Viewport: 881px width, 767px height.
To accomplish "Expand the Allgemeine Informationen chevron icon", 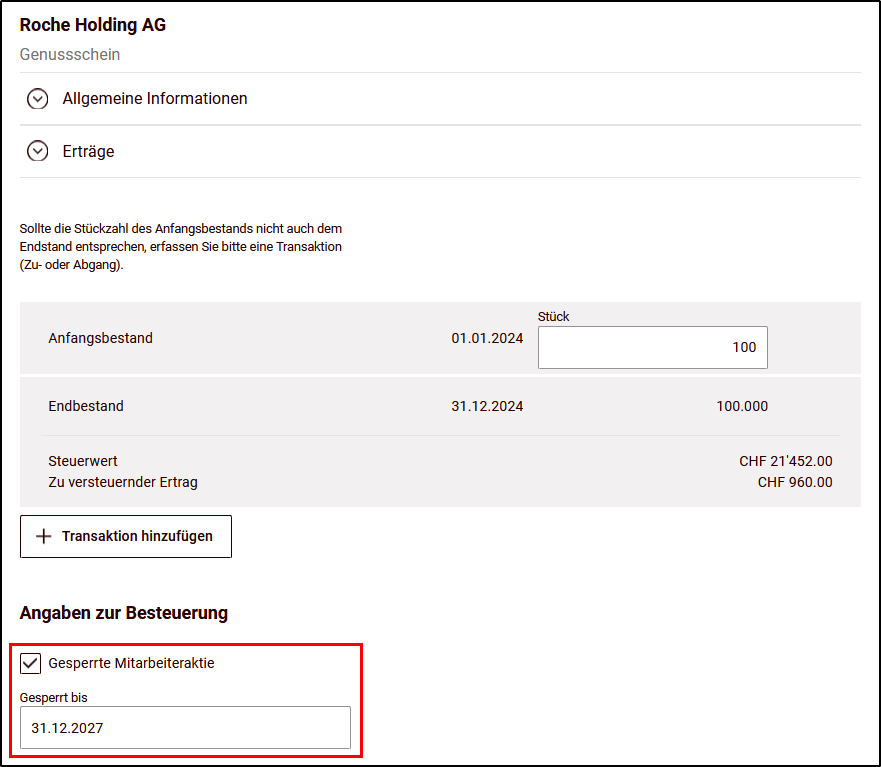I will pos(38,99).
